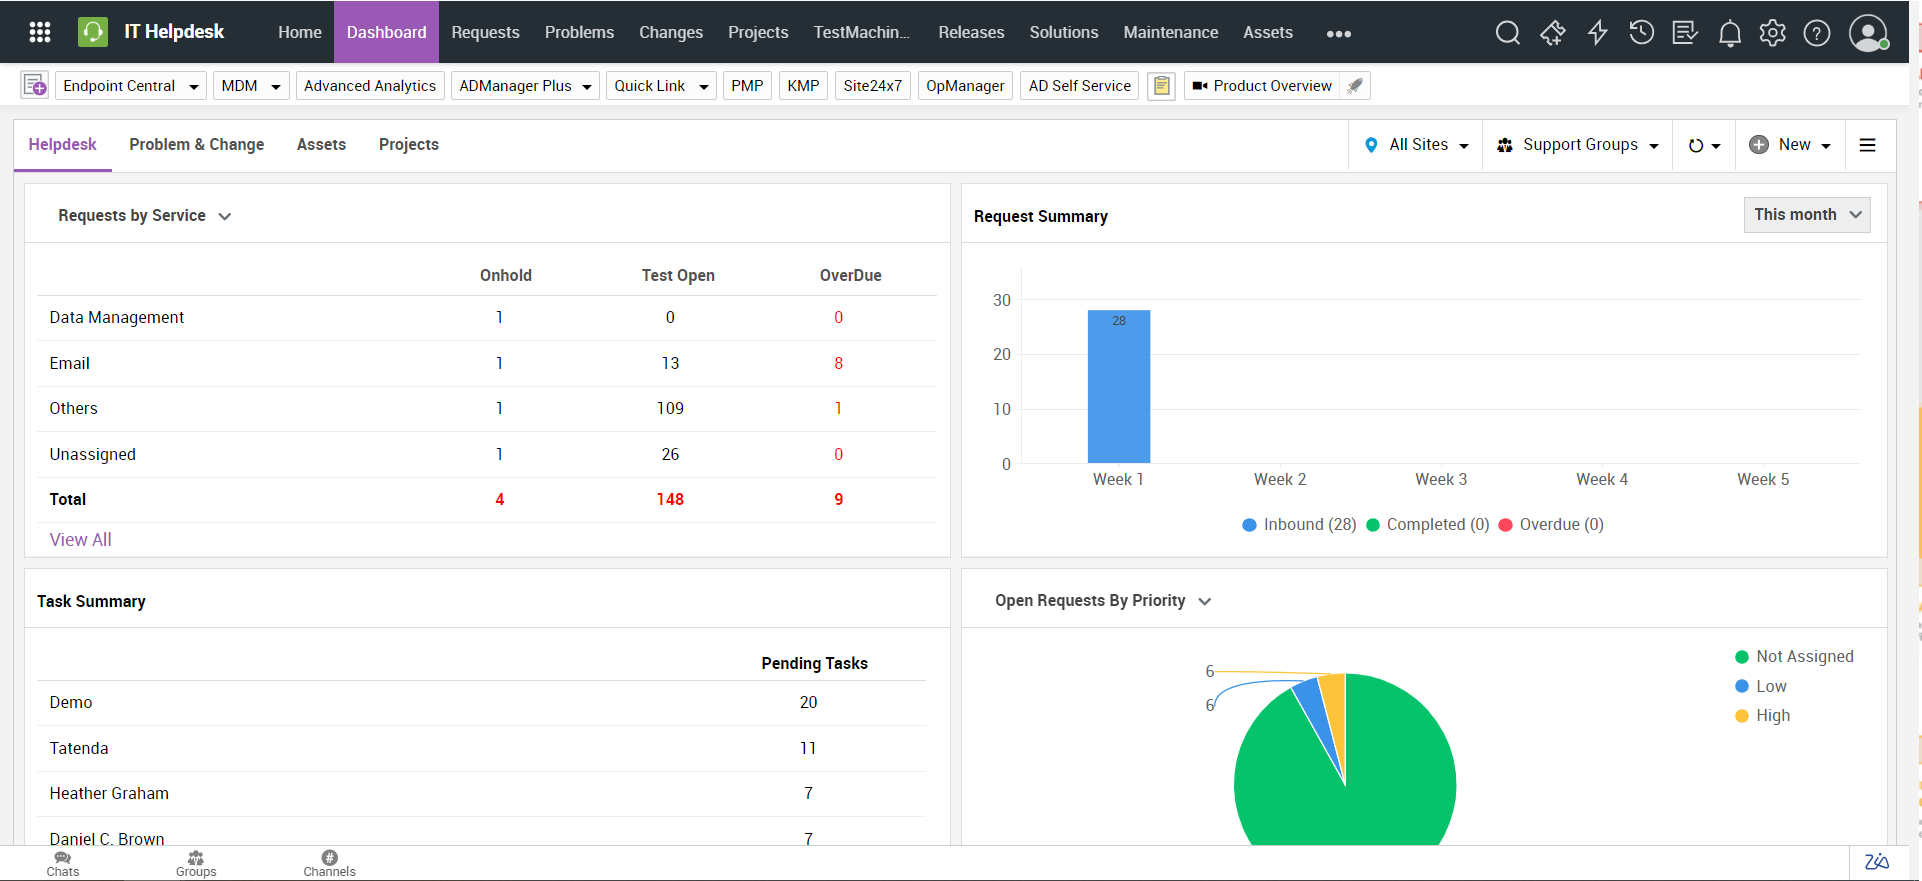
Task: Expand the Requests by Service selector
Action: click(144, 216)
